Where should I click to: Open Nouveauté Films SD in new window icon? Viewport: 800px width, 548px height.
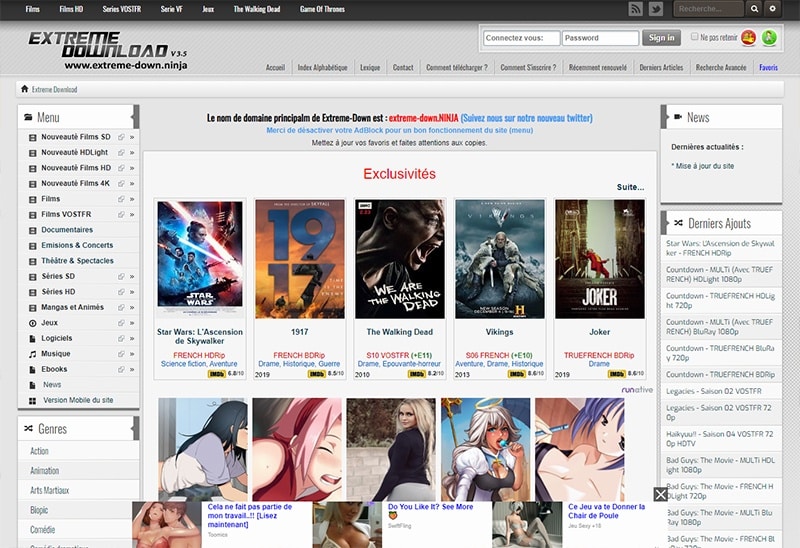[x=121, y=137]
